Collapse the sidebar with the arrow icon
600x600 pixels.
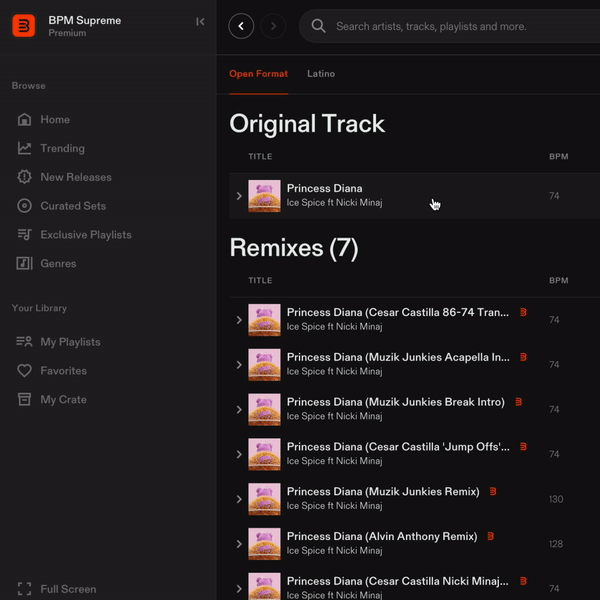tap(200, 22)
